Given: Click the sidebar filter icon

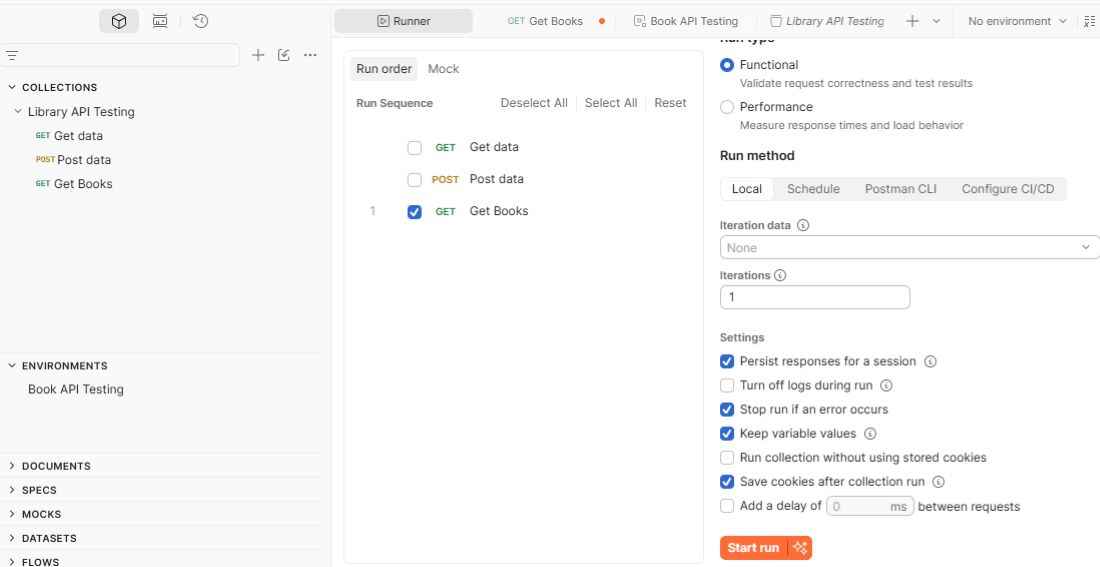Looking at the screenshot, I should 12,55.
